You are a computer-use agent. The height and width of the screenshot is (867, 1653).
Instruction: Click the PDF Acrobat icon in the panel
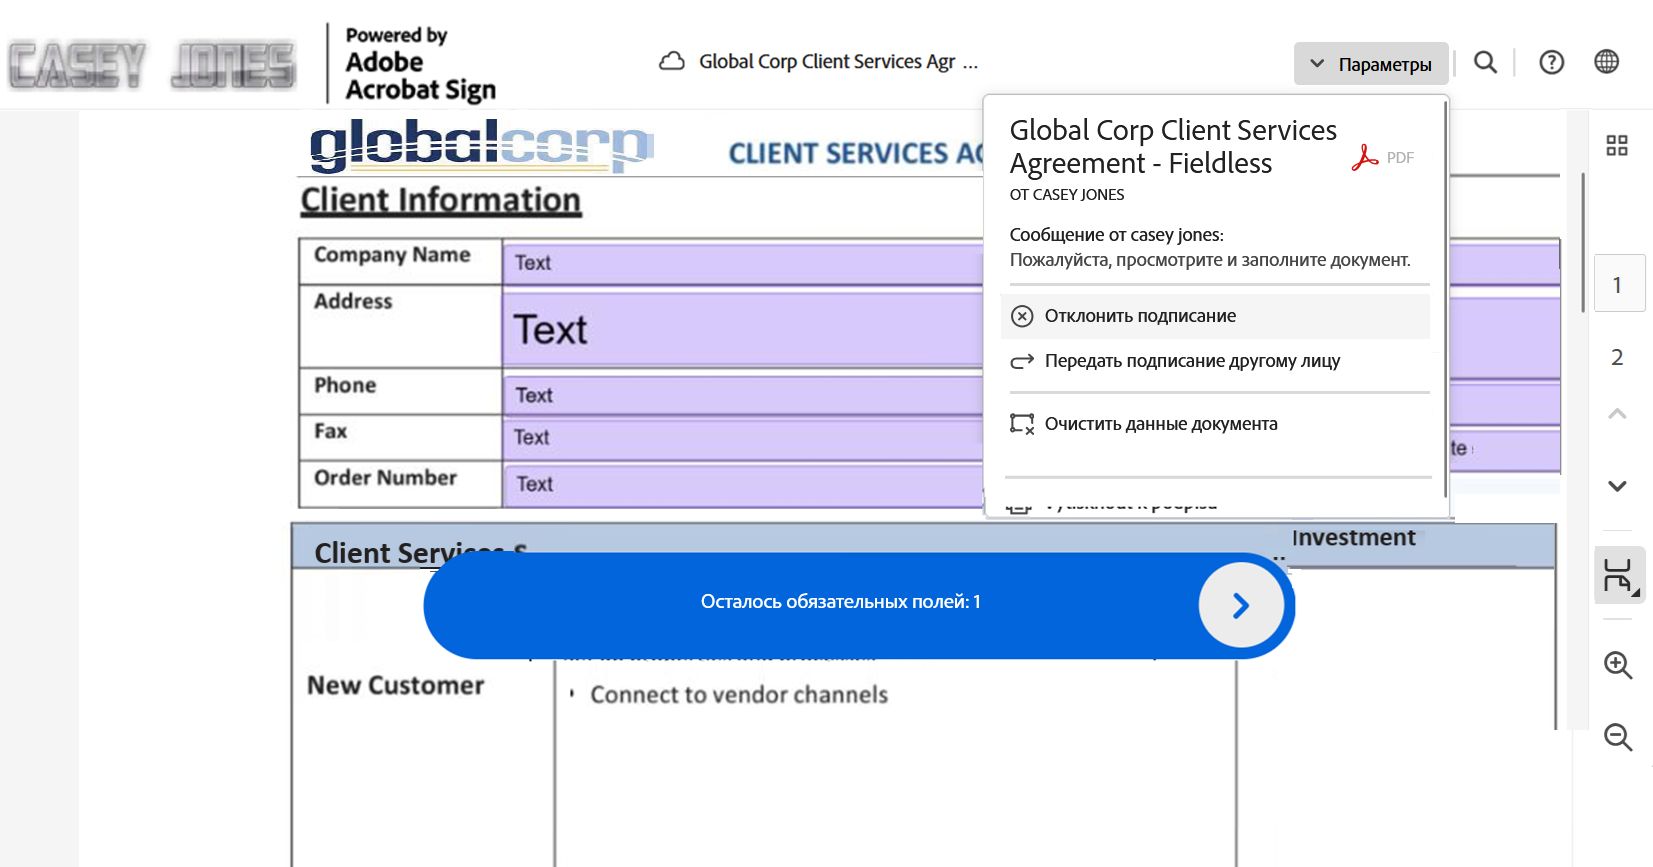click(1365, 158)
